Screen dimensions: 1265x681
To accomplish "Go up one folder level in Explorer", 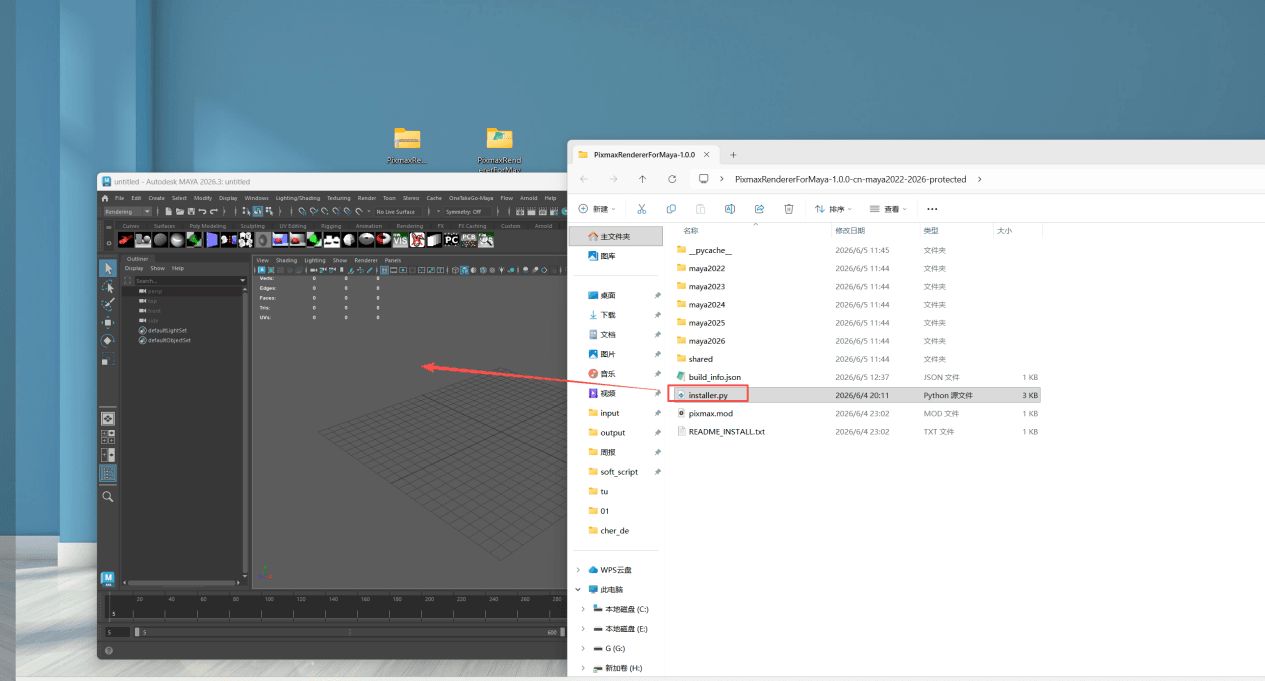I will click(642, 179).
